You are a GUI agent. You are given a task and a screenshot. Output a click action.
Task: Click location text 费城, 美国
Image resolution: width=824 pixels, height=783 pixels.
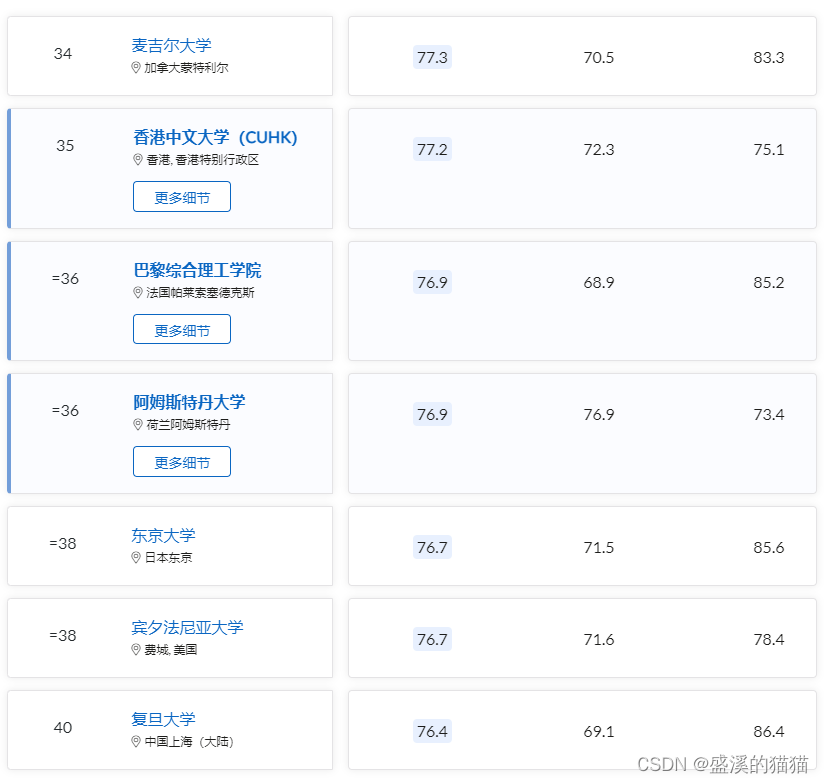click(x=171, y=650)
